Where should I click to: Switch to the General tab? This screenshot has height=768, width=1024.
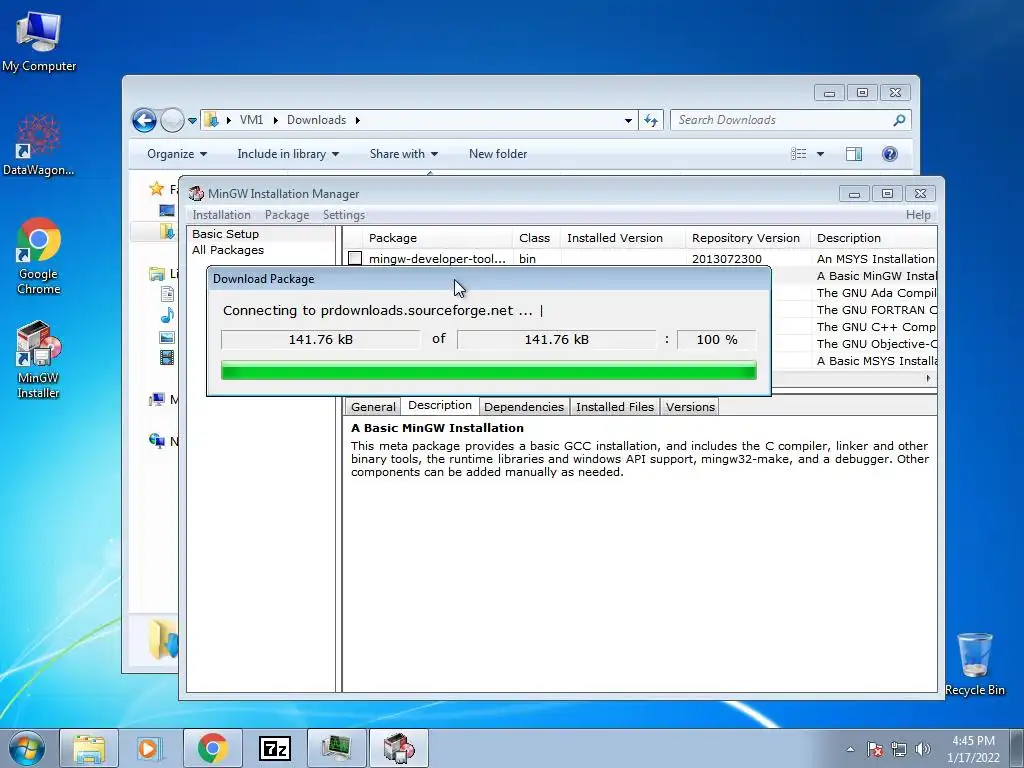373,407
